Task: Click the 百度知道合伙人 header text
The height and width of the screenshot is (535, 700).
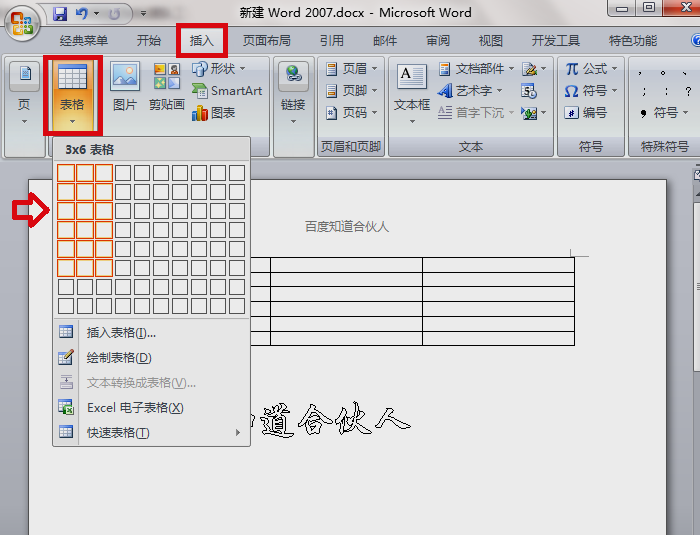Action: [347, 227]
